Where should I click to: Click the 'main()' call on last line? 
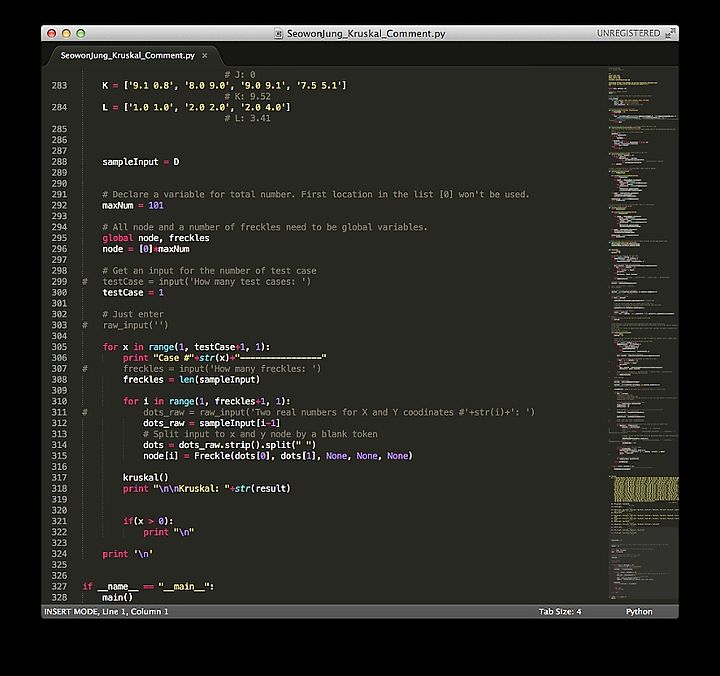point(117,597)
